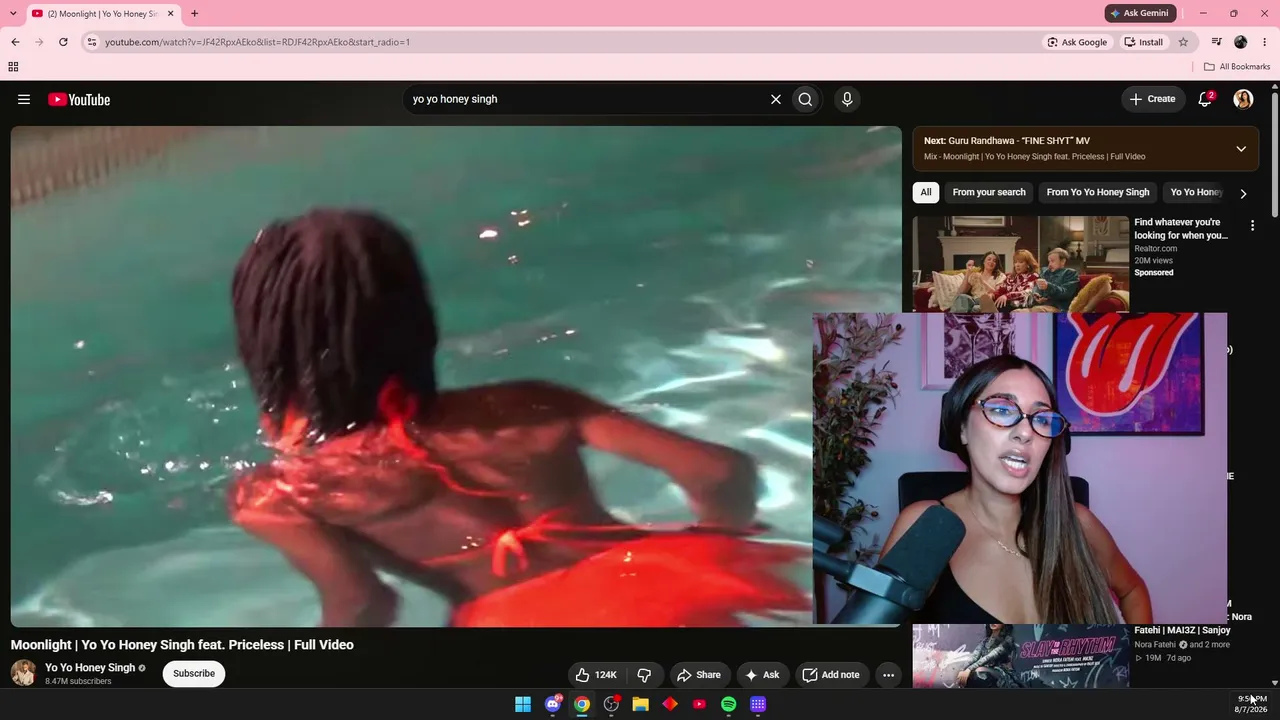The image size is (1280, 720).
Task: Open the Chrome profile avatar
Action: click(x=1241, y=42)
